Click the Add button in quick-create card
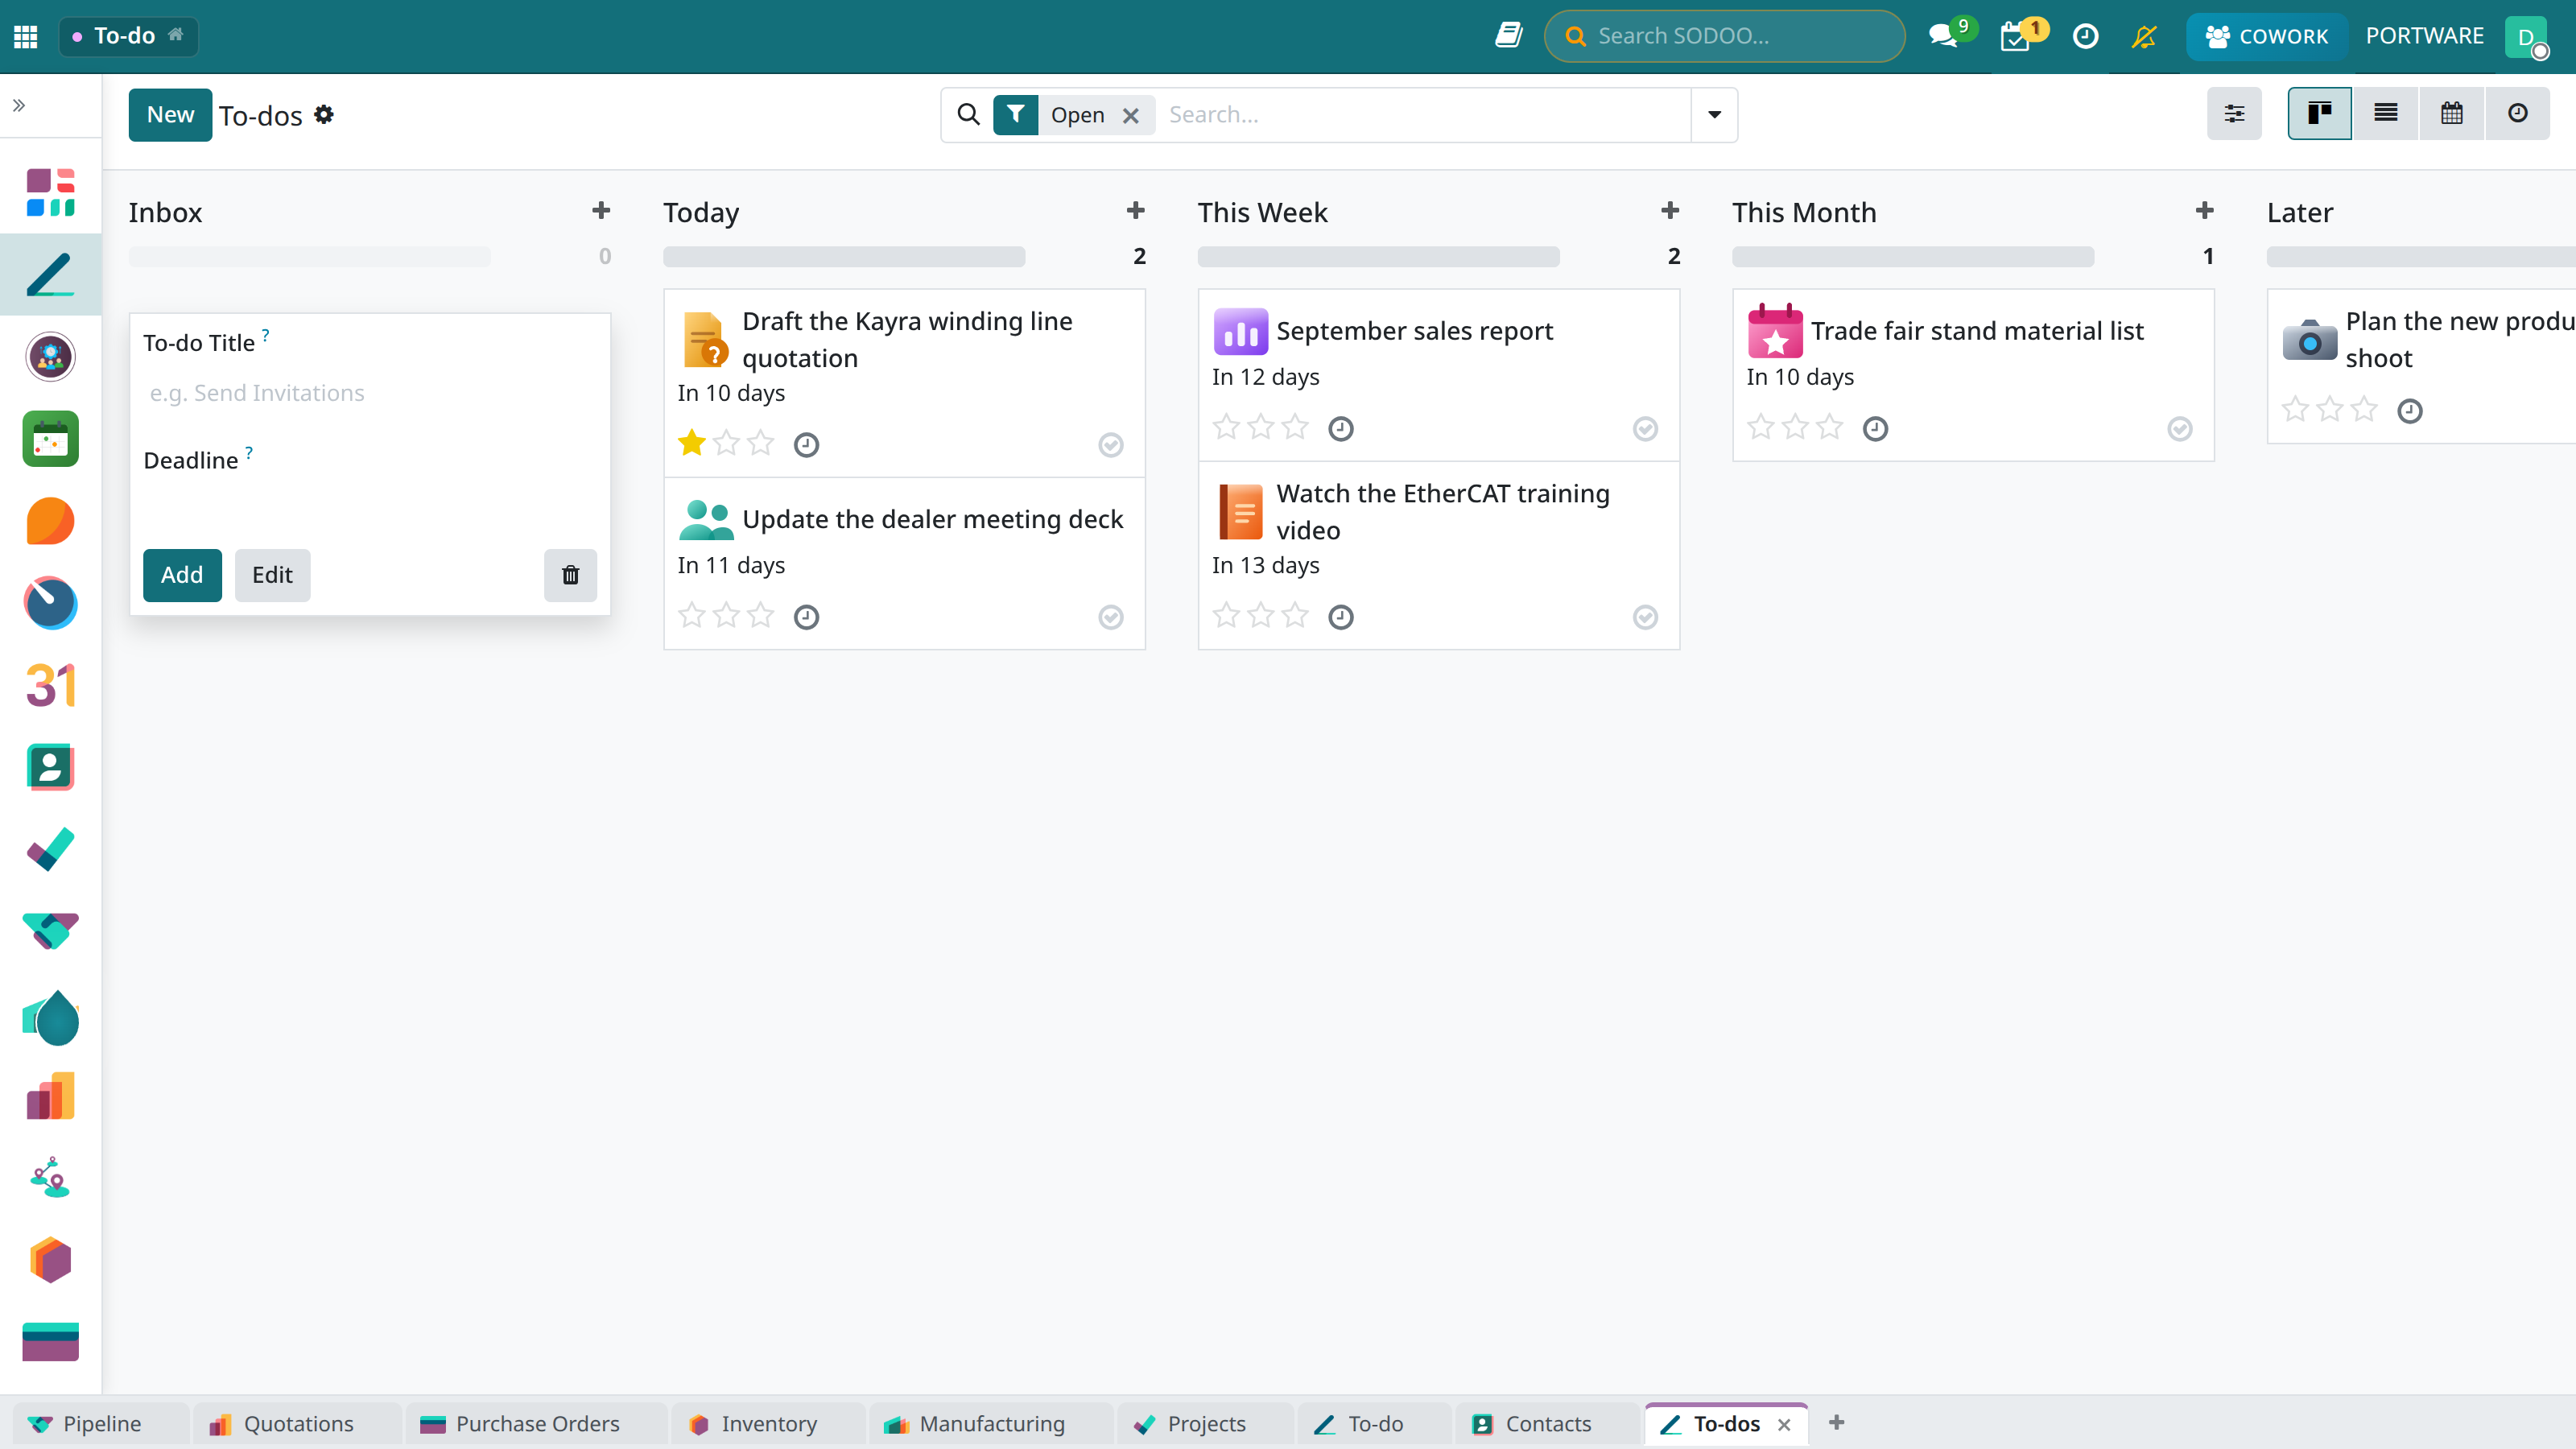This screenshot has width=2576, height=1449. tap(182, 575)
